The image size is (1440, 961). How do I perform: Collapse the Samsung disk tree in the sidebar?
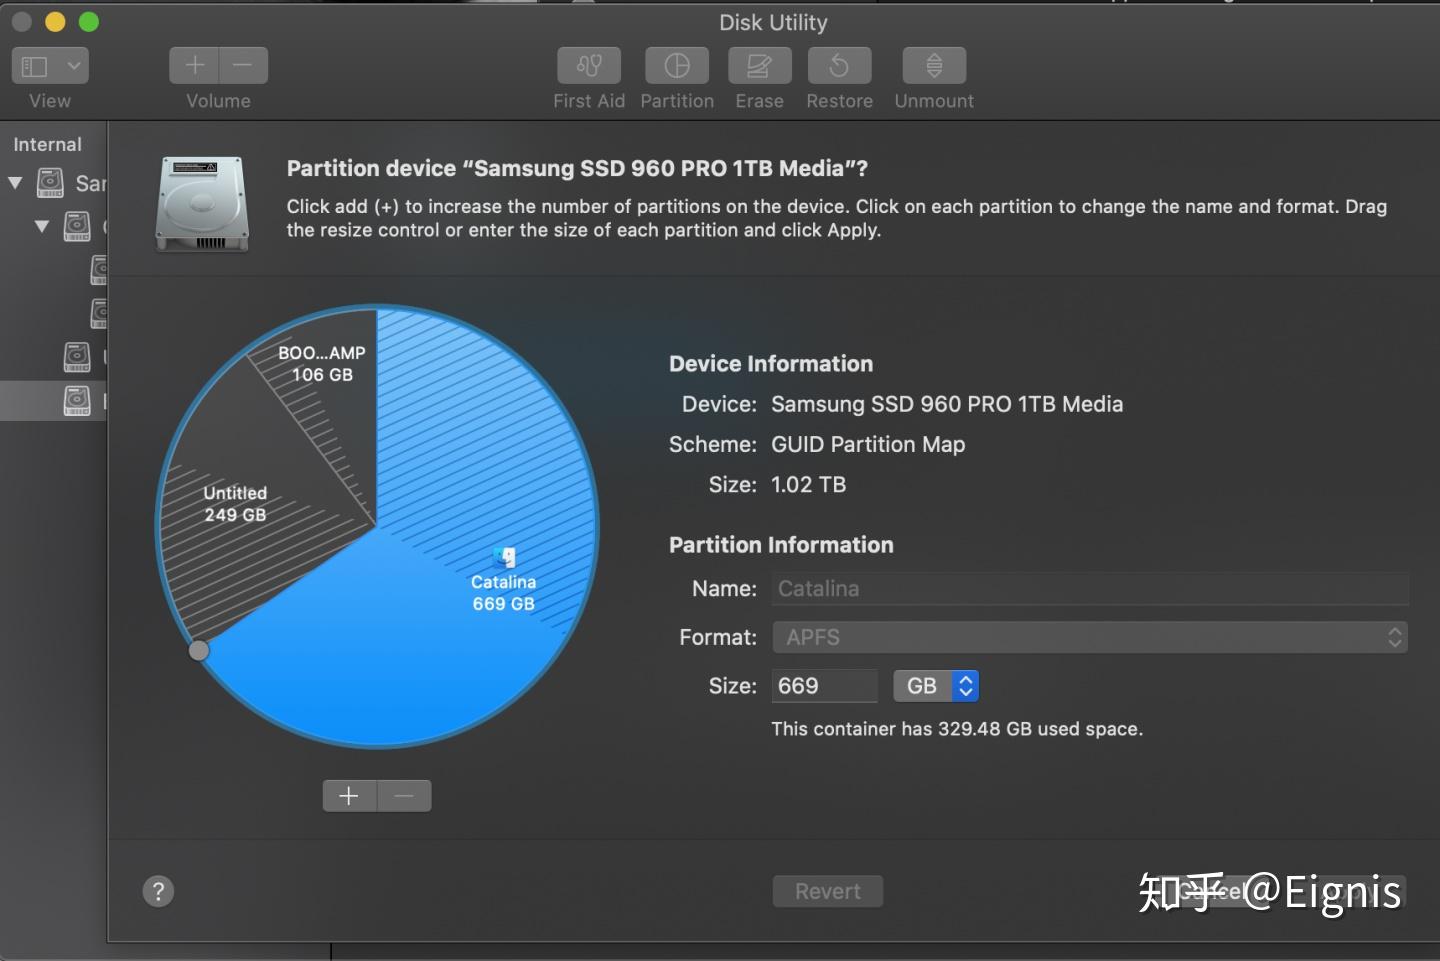tap(15, 183)
